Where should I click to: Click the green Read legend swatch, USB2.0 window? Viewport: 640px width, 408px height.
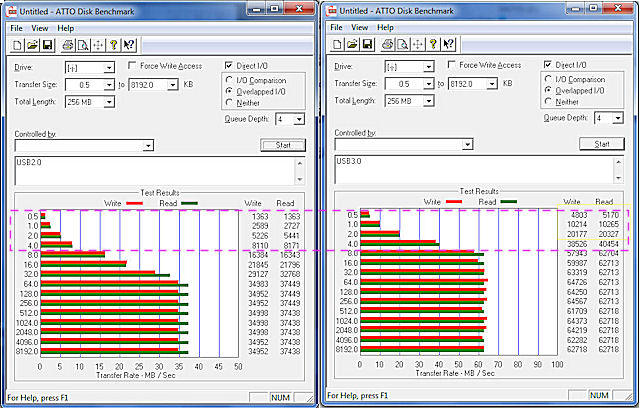[x=189, y=203]
